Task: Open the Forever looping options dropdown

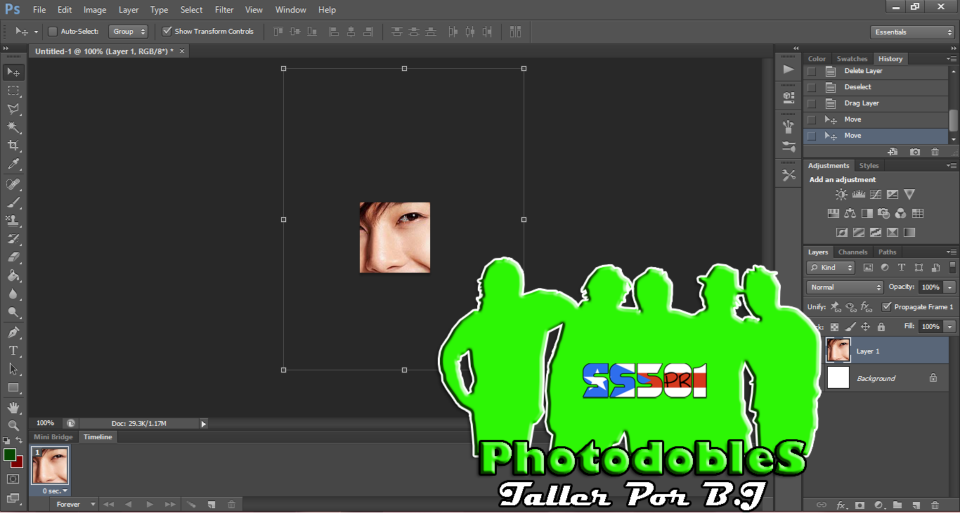Action: (x=75, y=504)
